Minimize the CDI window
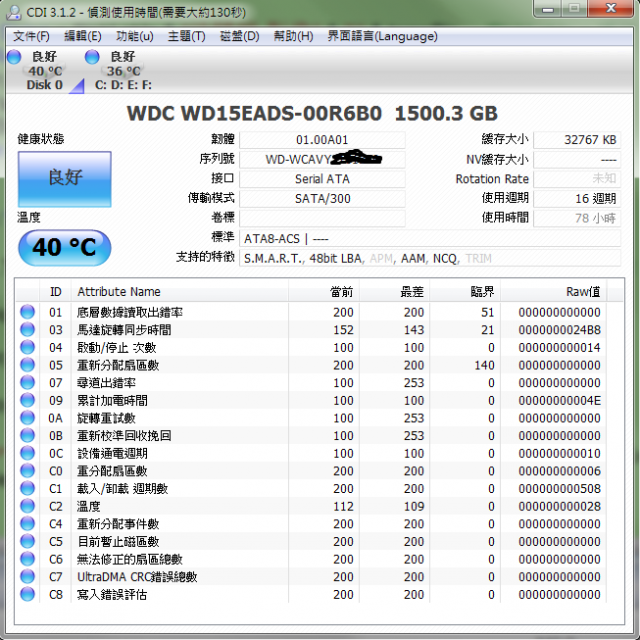The image size is (640, 640). (x=548, y=9)
